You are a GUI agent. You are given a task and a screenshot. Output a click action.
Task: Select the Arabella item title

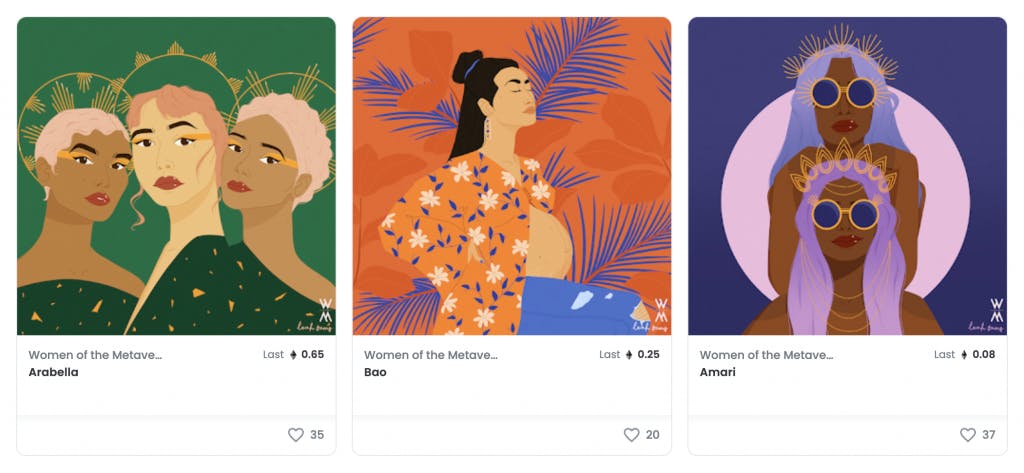click(x=53, y=372)
